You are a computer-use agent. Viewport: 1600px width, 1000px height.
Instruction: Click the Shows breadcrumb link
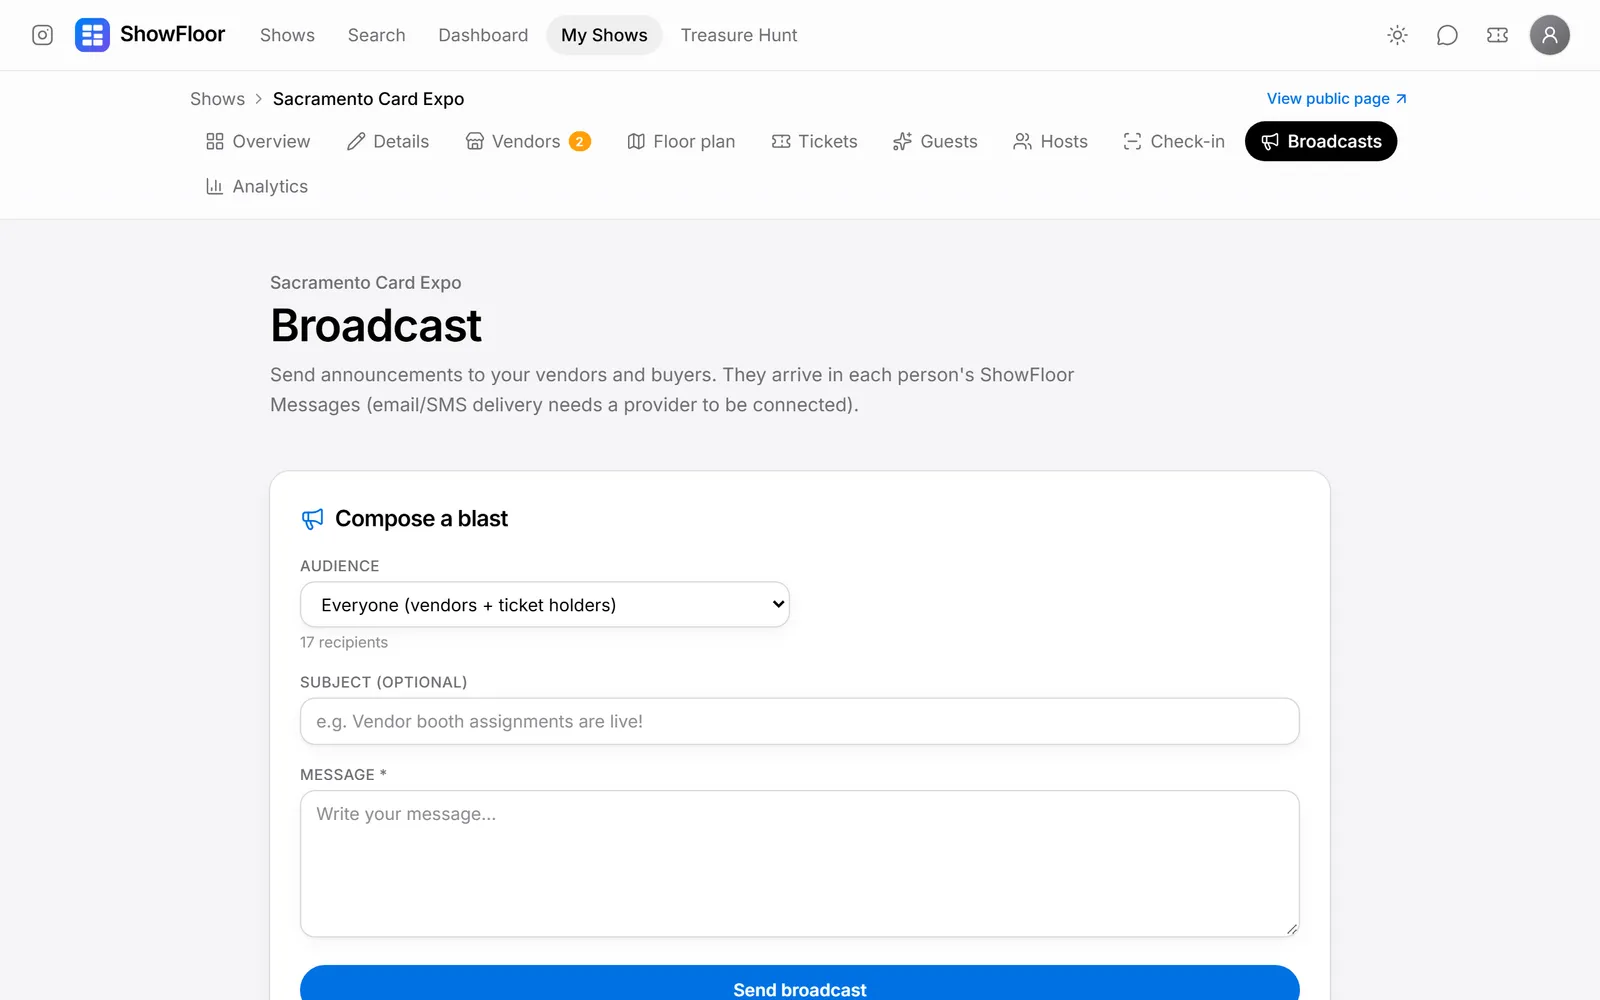click(x=217, y=99)
